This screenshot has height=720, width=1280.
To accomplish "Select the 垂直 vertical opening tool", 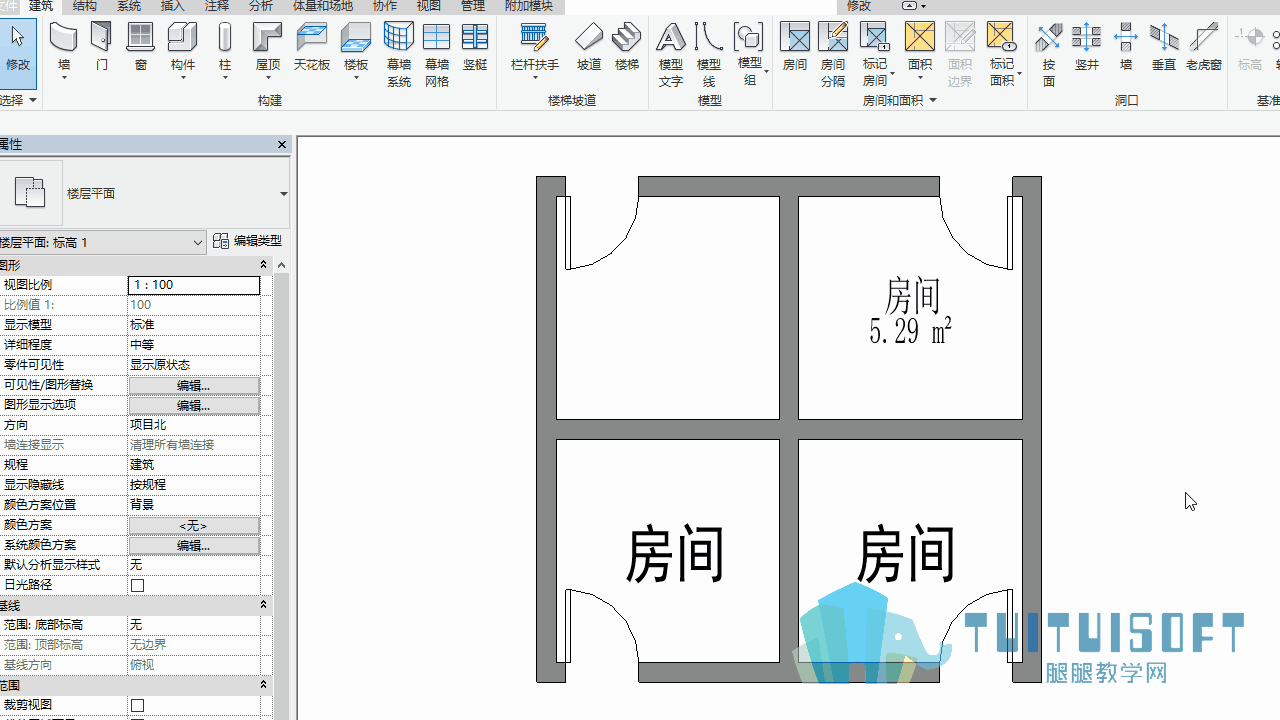I will click(x=1164, y=49).
